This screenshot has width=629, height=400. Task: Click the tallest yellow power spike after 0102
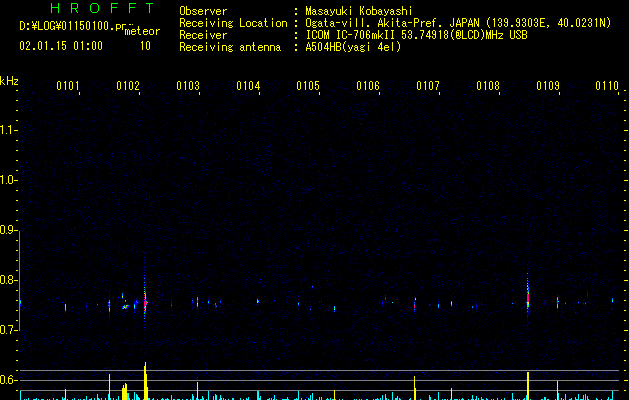pos(145,381)
